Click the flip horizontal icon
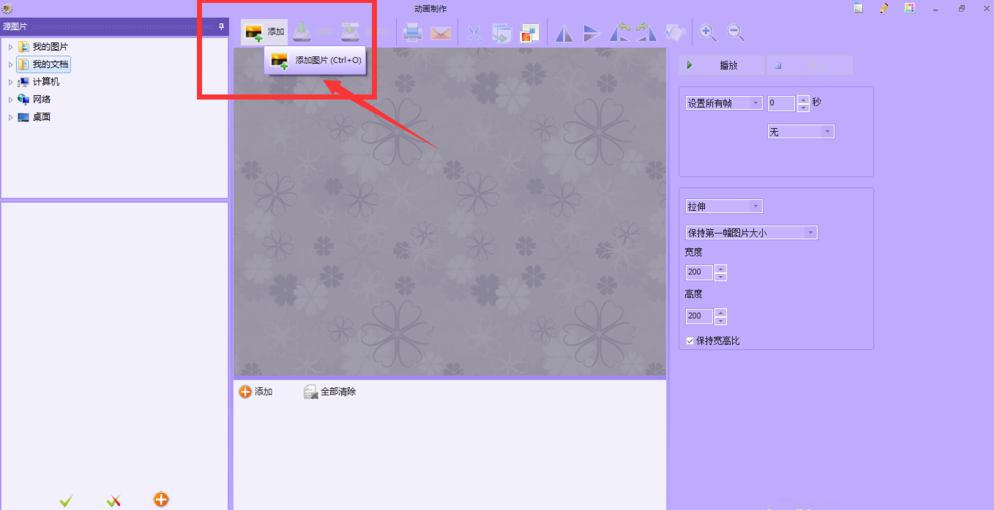 [564, 33]
